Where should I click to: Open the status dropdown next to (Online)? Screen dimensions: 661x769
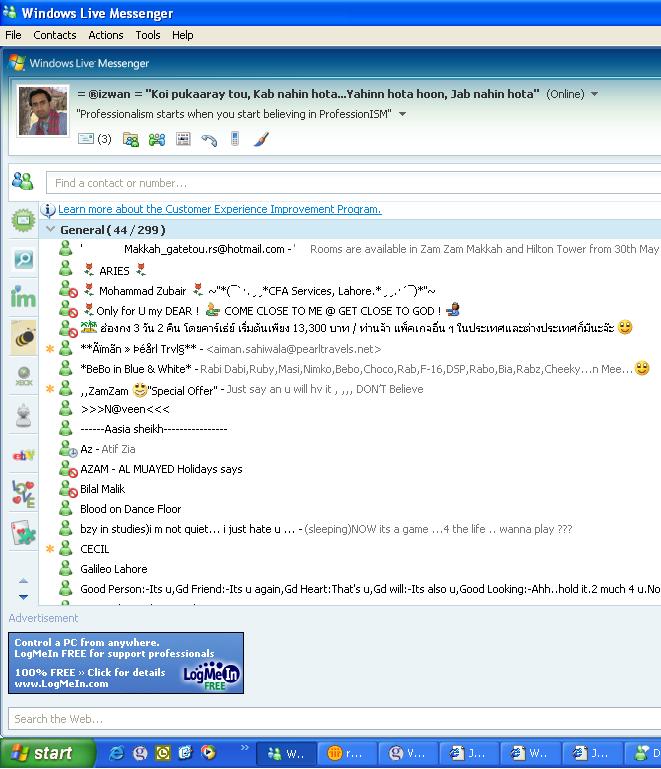[x=594, y=94]
